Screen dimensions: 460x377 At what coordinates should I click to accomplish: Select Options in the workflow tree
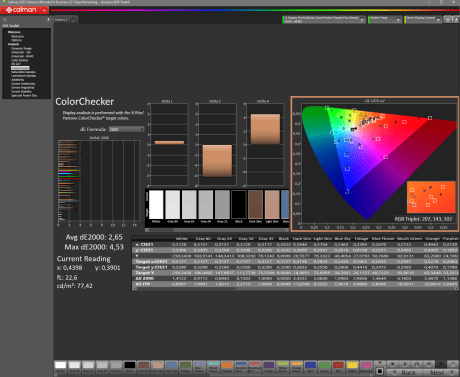[x=16, y=40]
